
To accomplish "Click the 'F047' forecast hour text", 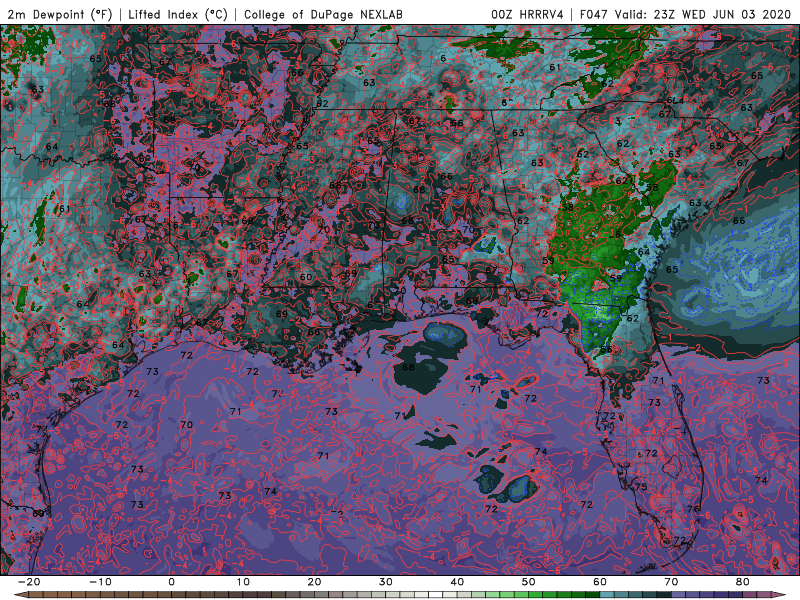I will 594,15.
